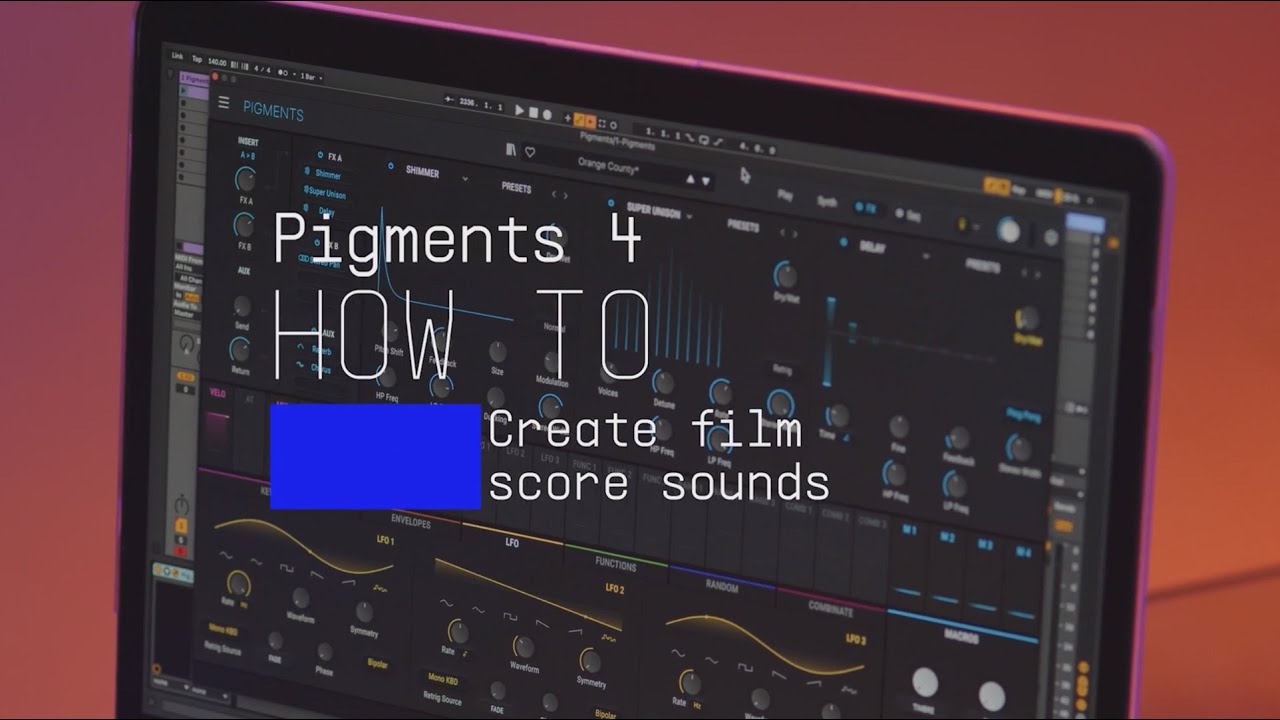Click Ableton's transport record button
The height and width of the screenshot is (720, 1280).
[547, 113]
